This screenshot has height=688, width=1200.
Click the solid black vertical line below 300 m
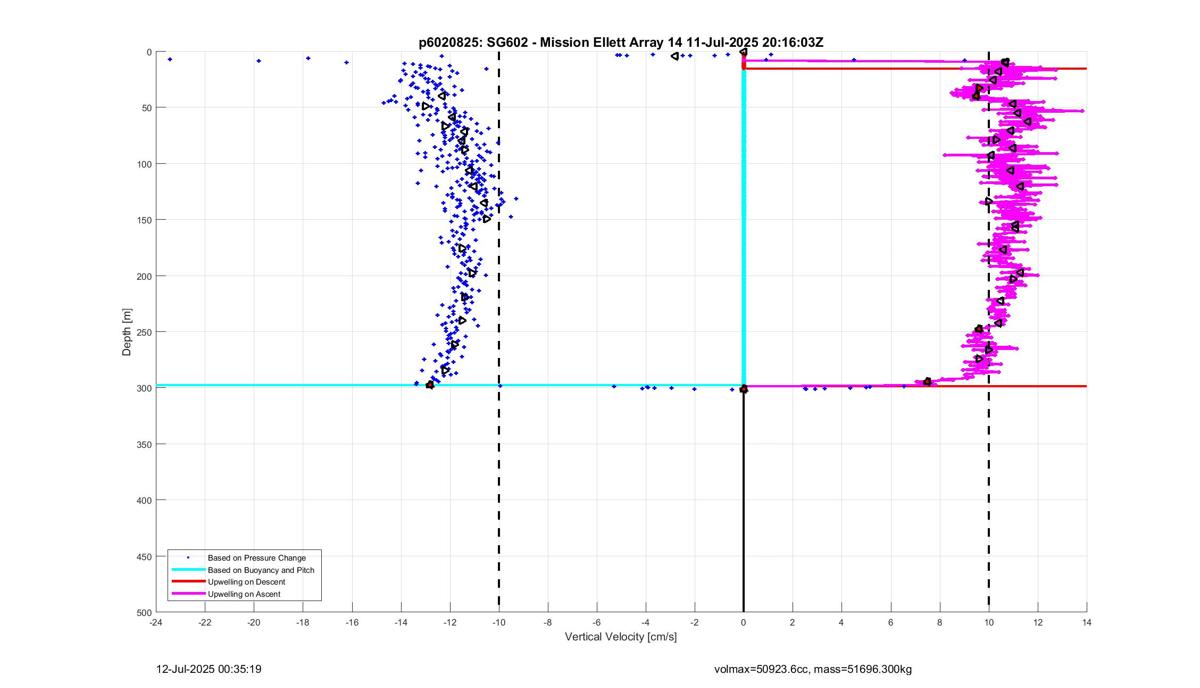coord(743,500)
